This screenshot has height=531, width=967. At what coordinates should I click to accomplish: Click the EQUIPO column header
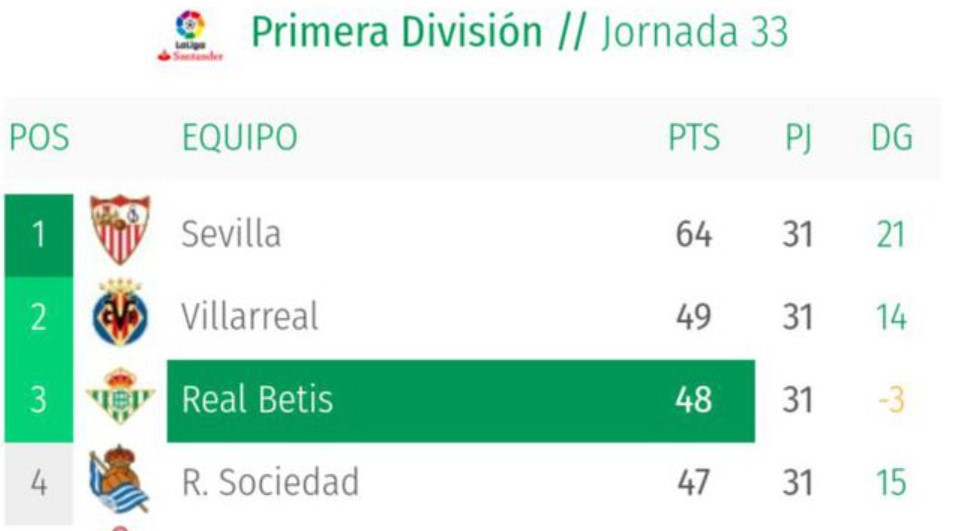pos(239,138)
